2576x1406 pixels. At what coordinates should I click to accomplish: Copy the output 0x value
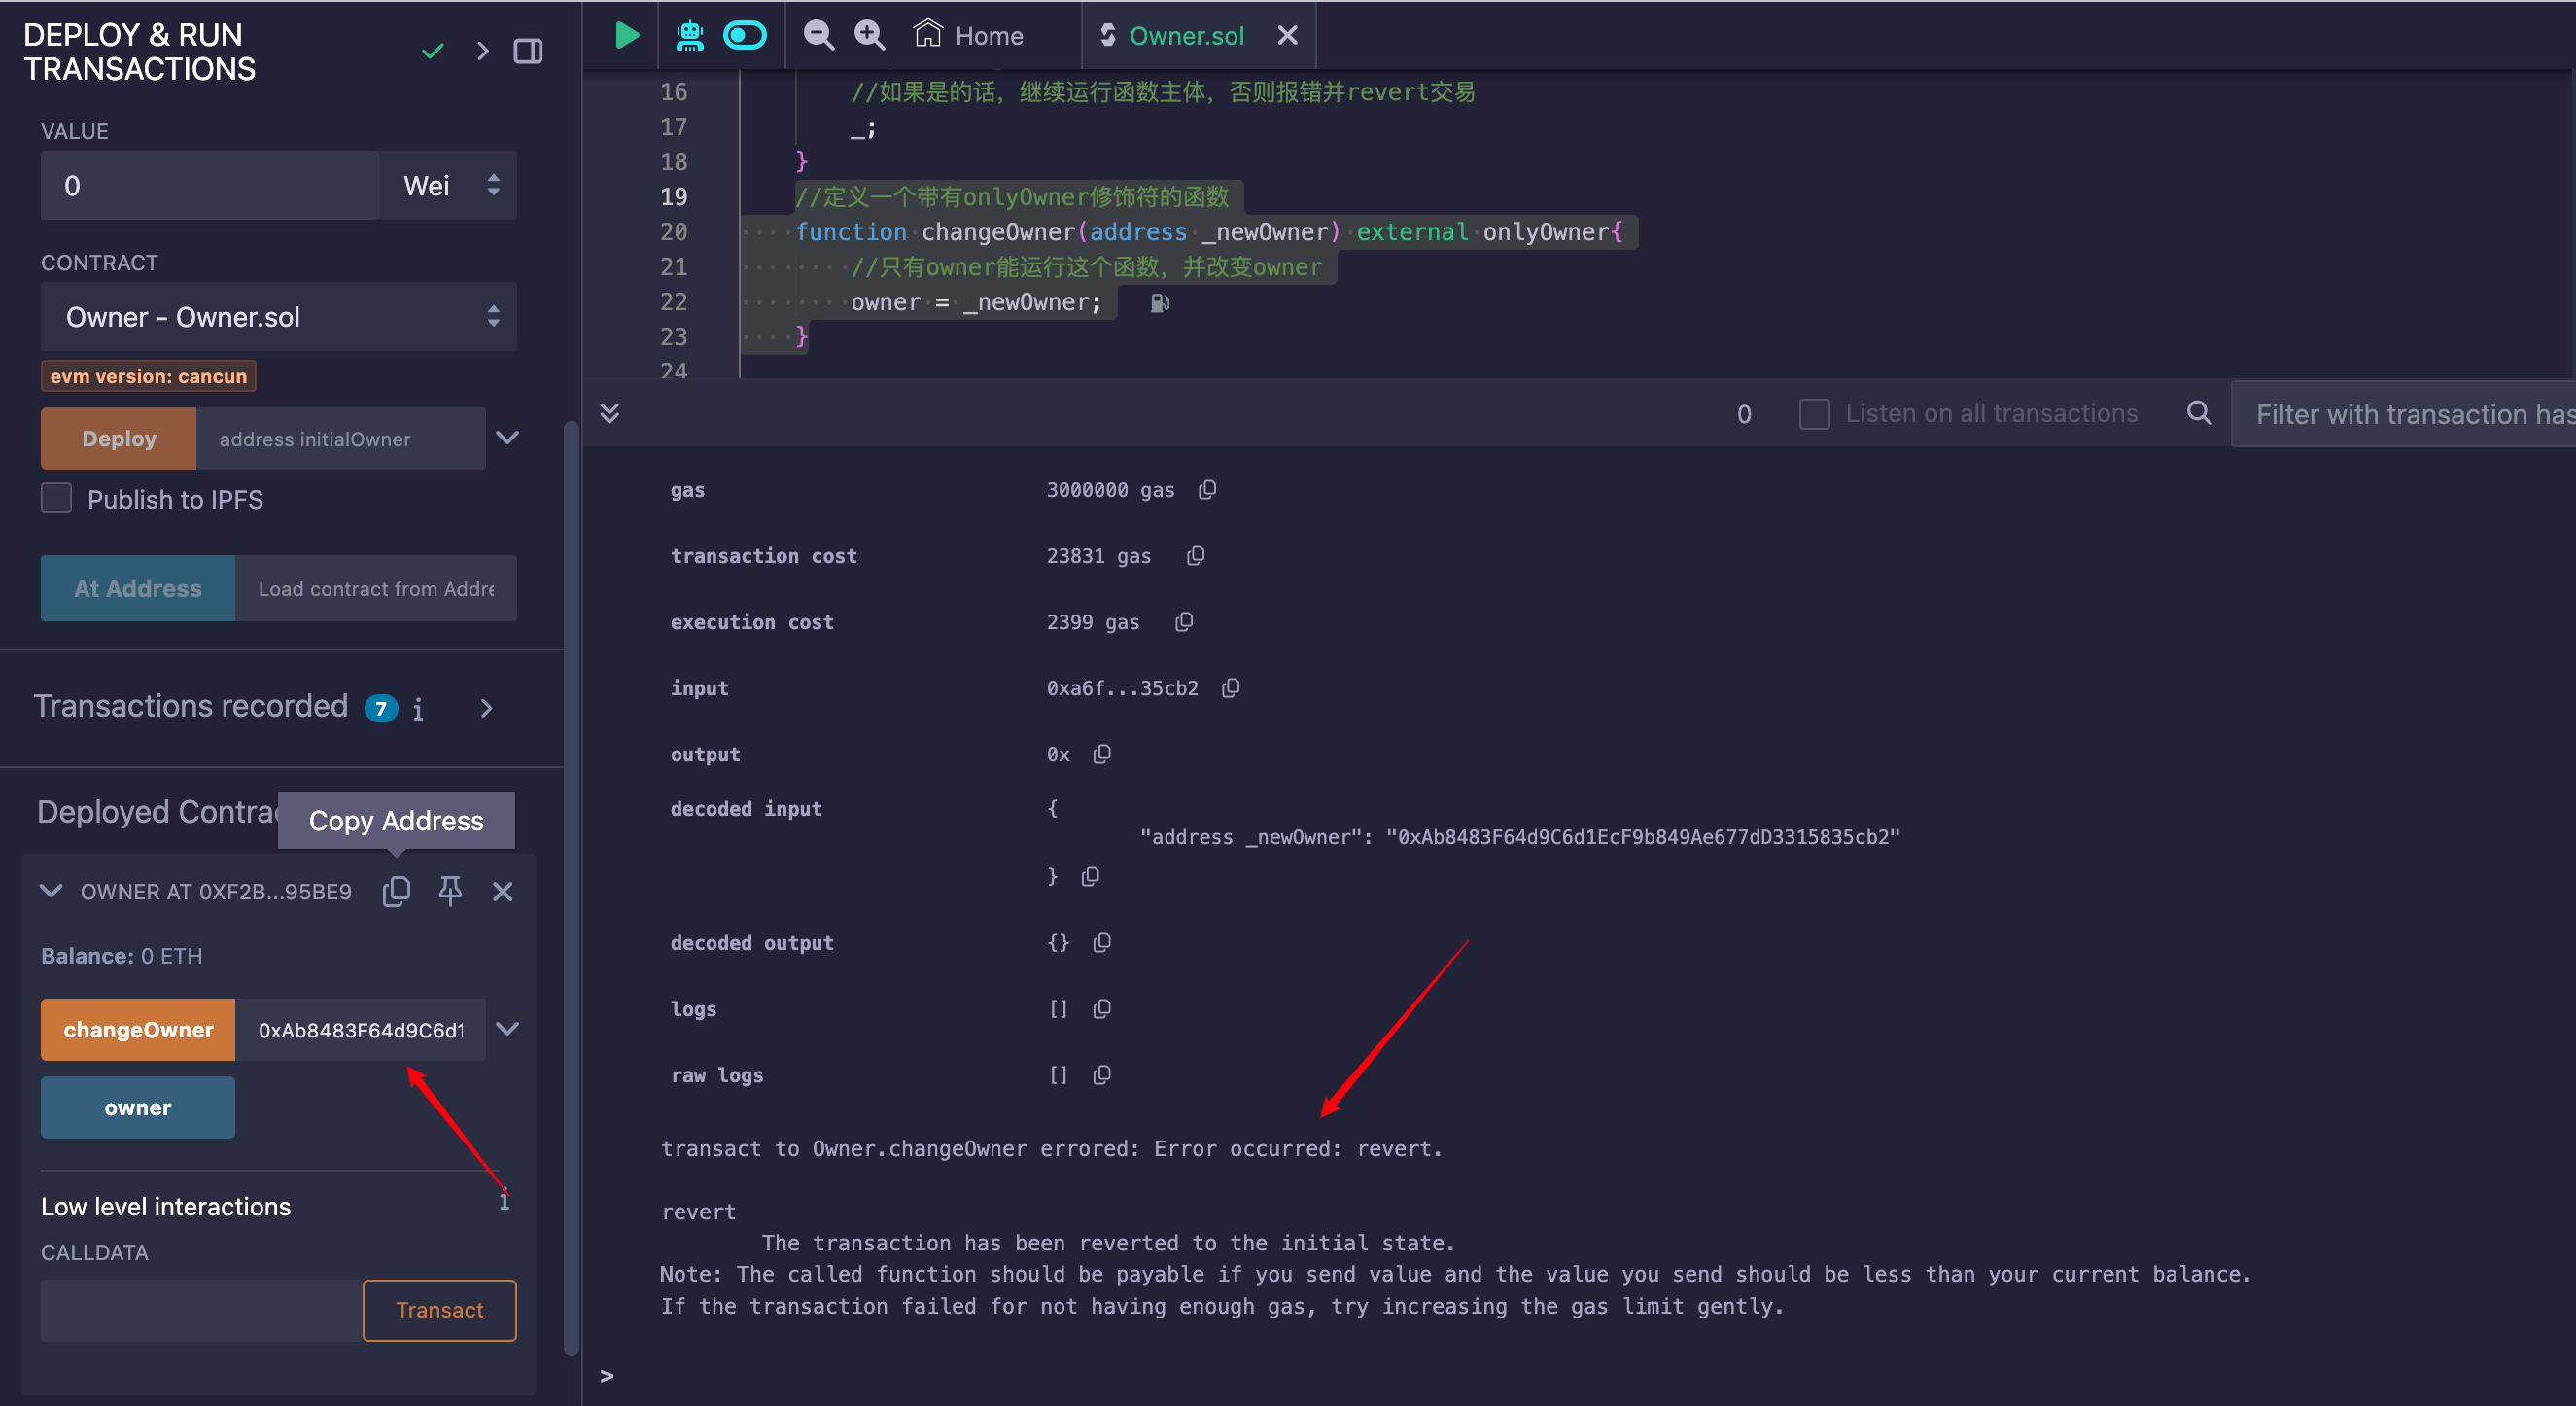pyautogui.click(x=1102, y=754)
